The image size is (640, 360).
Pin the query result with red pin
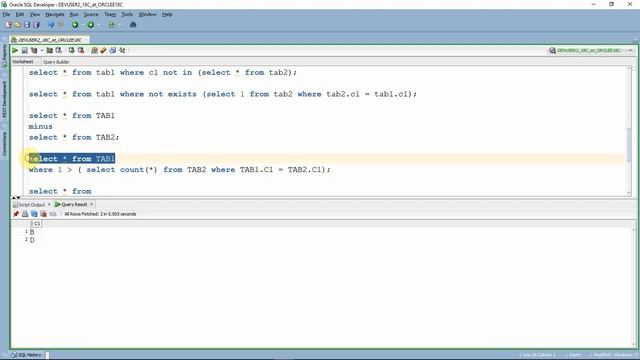pos(16,214)
